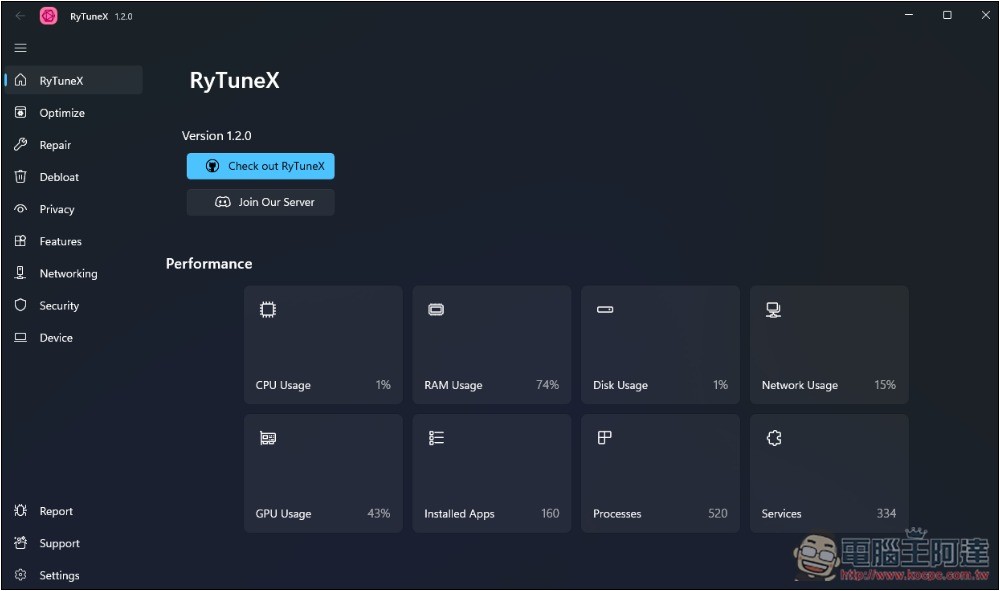Screen dimensions: 1000x591
Task: Click the Join Our Server button
Action: click(260, 202)
